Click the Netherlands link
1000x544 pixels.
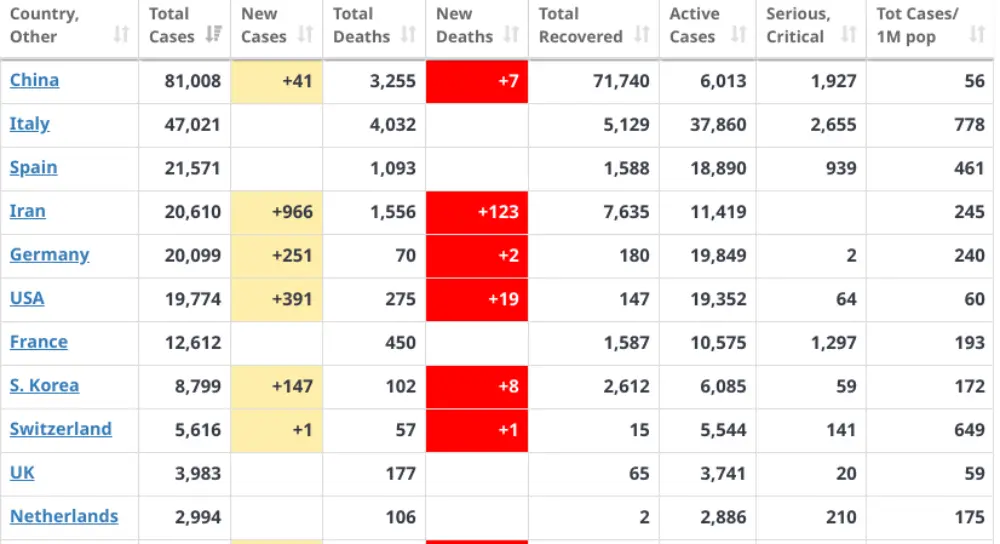[64, 517]
